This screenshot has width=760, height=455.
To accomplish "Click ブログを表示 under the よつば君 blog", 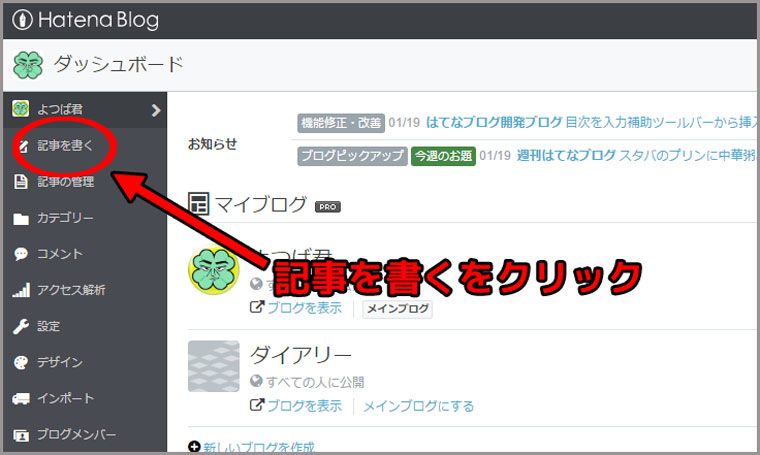I will click(304, 308).
